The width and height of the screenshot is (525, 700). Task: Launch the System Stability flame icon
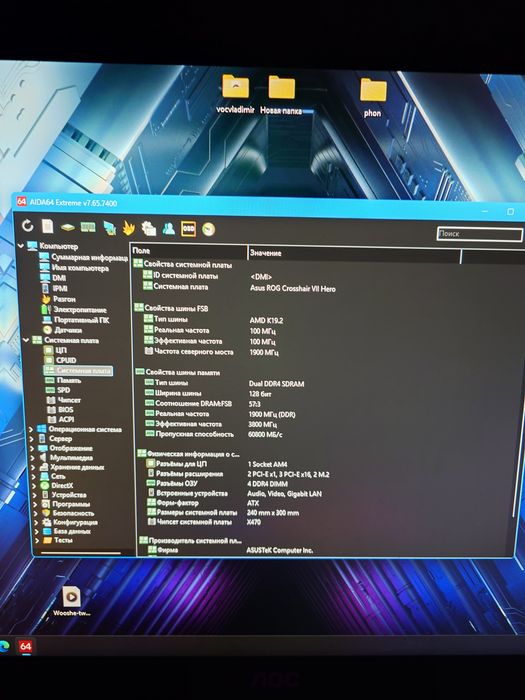coord(129,228)
